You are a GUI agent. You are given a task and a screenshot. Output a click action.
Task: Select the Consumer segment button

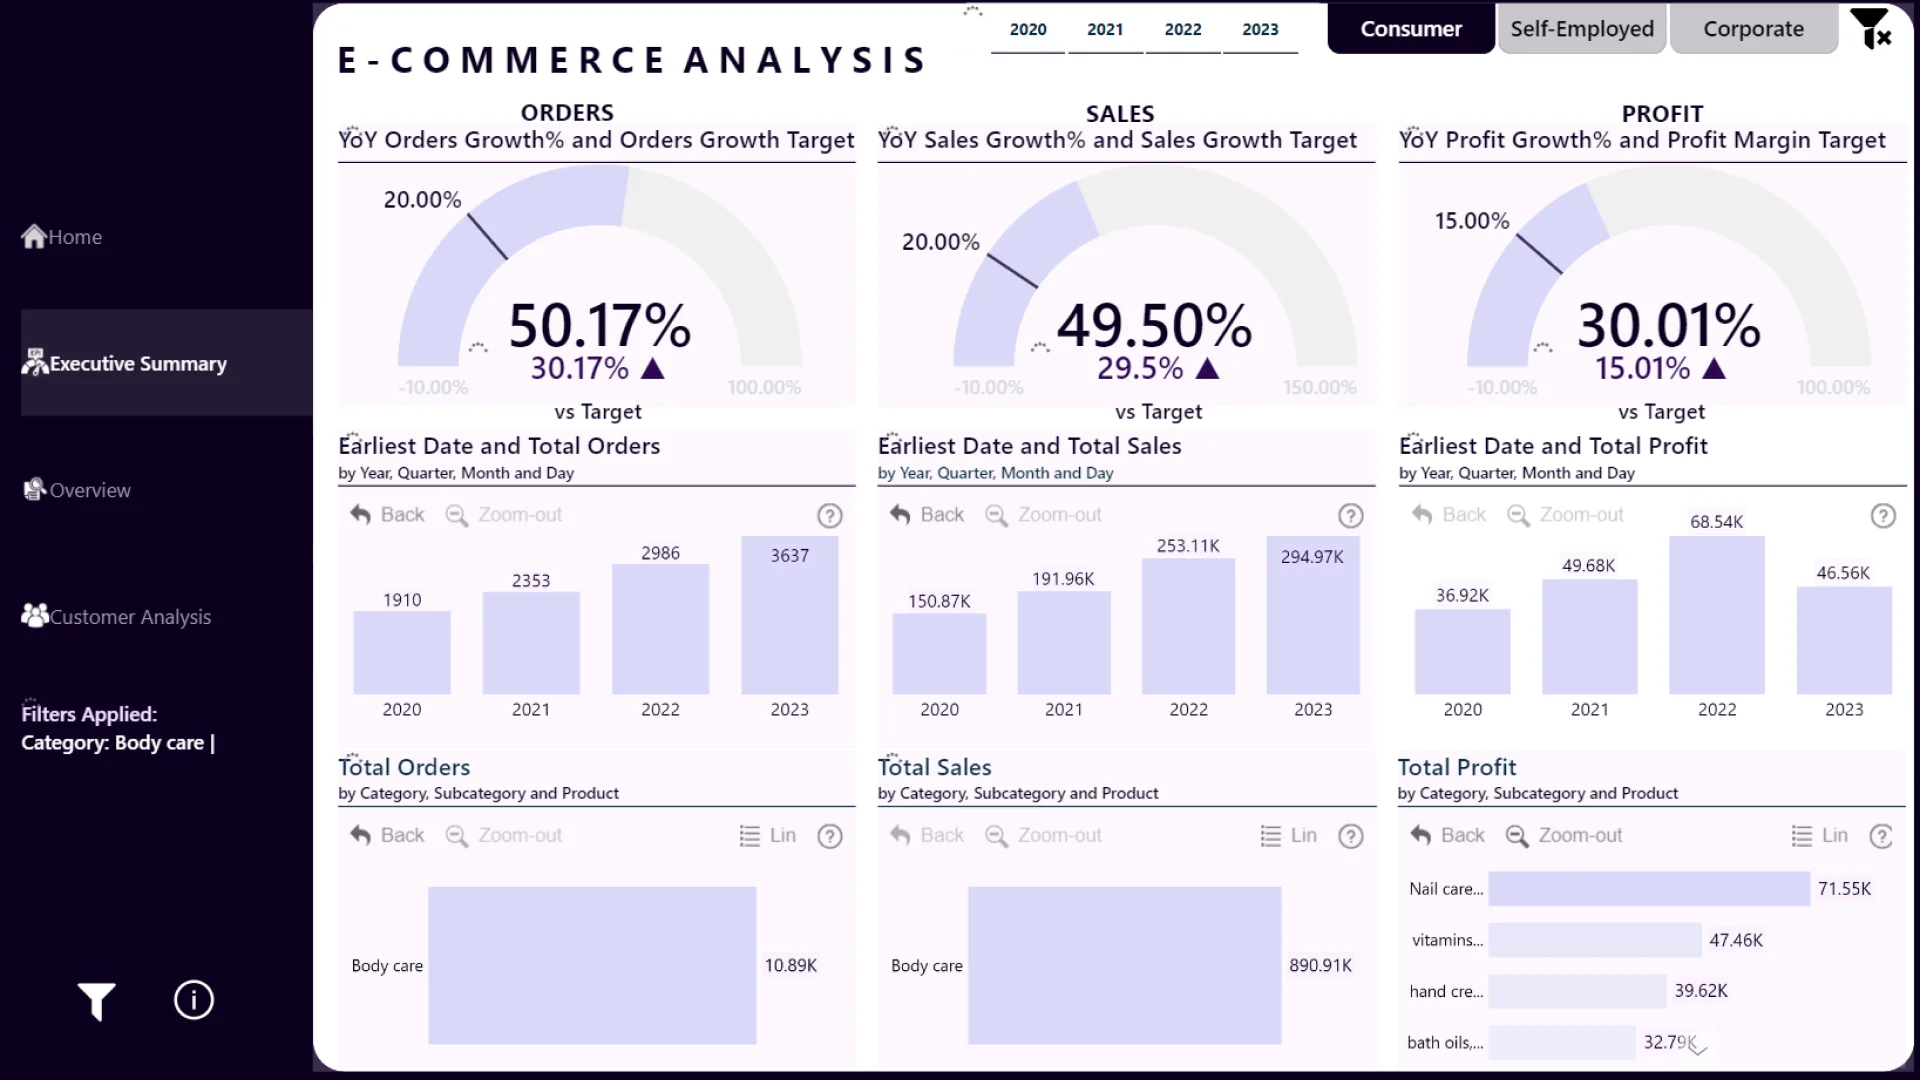[1411, 29]
